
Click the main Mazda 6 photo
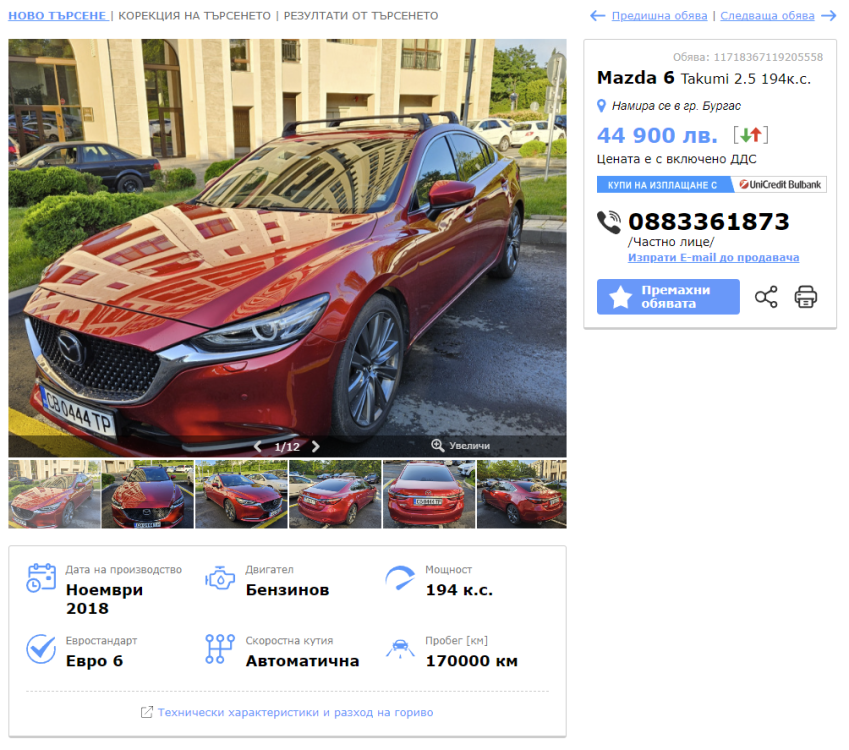[x=287, y=240]
